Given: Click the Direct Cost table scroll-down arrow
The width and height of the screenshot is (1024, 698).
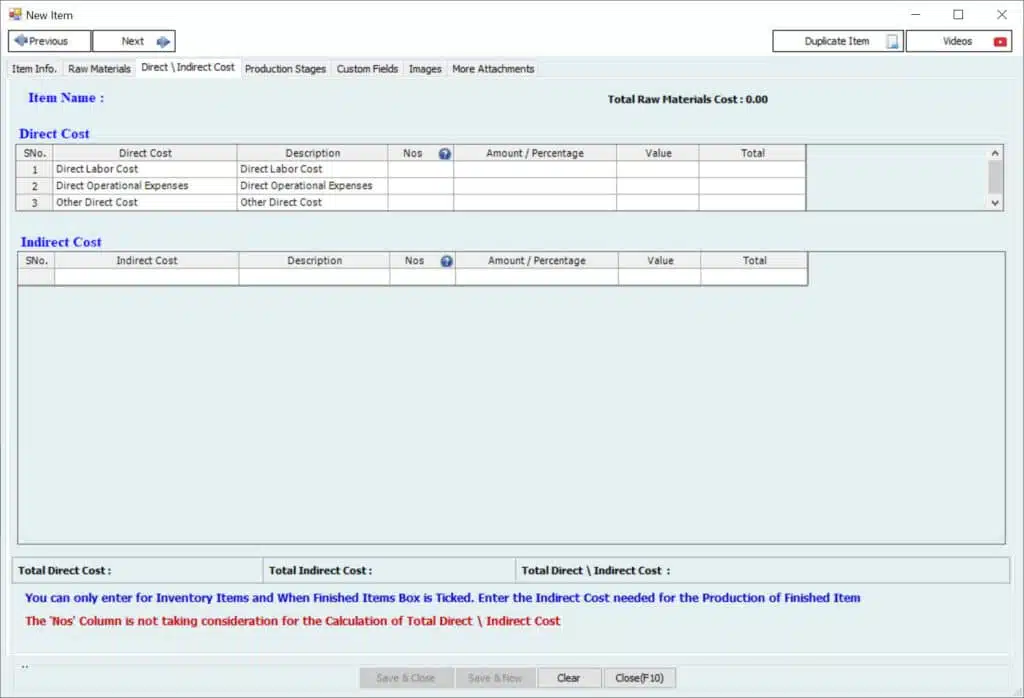Looking at the screenshot, I should pos(995,203).
